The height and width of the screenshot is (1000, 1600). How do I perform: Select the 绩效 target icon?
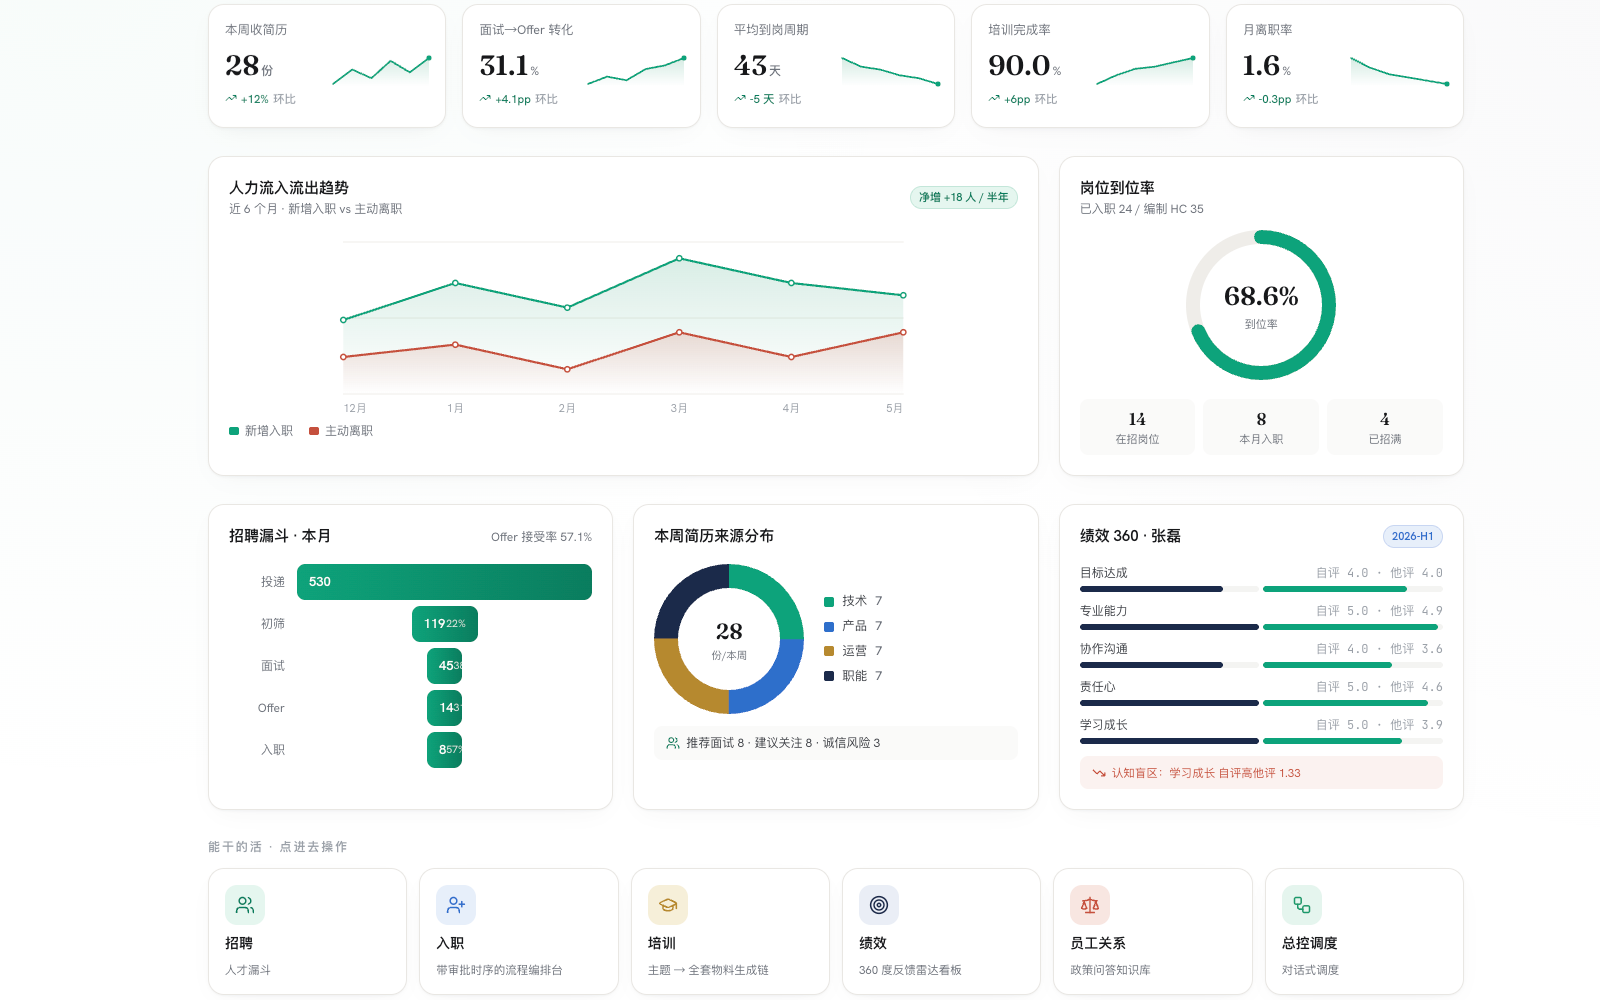(879, 905)
